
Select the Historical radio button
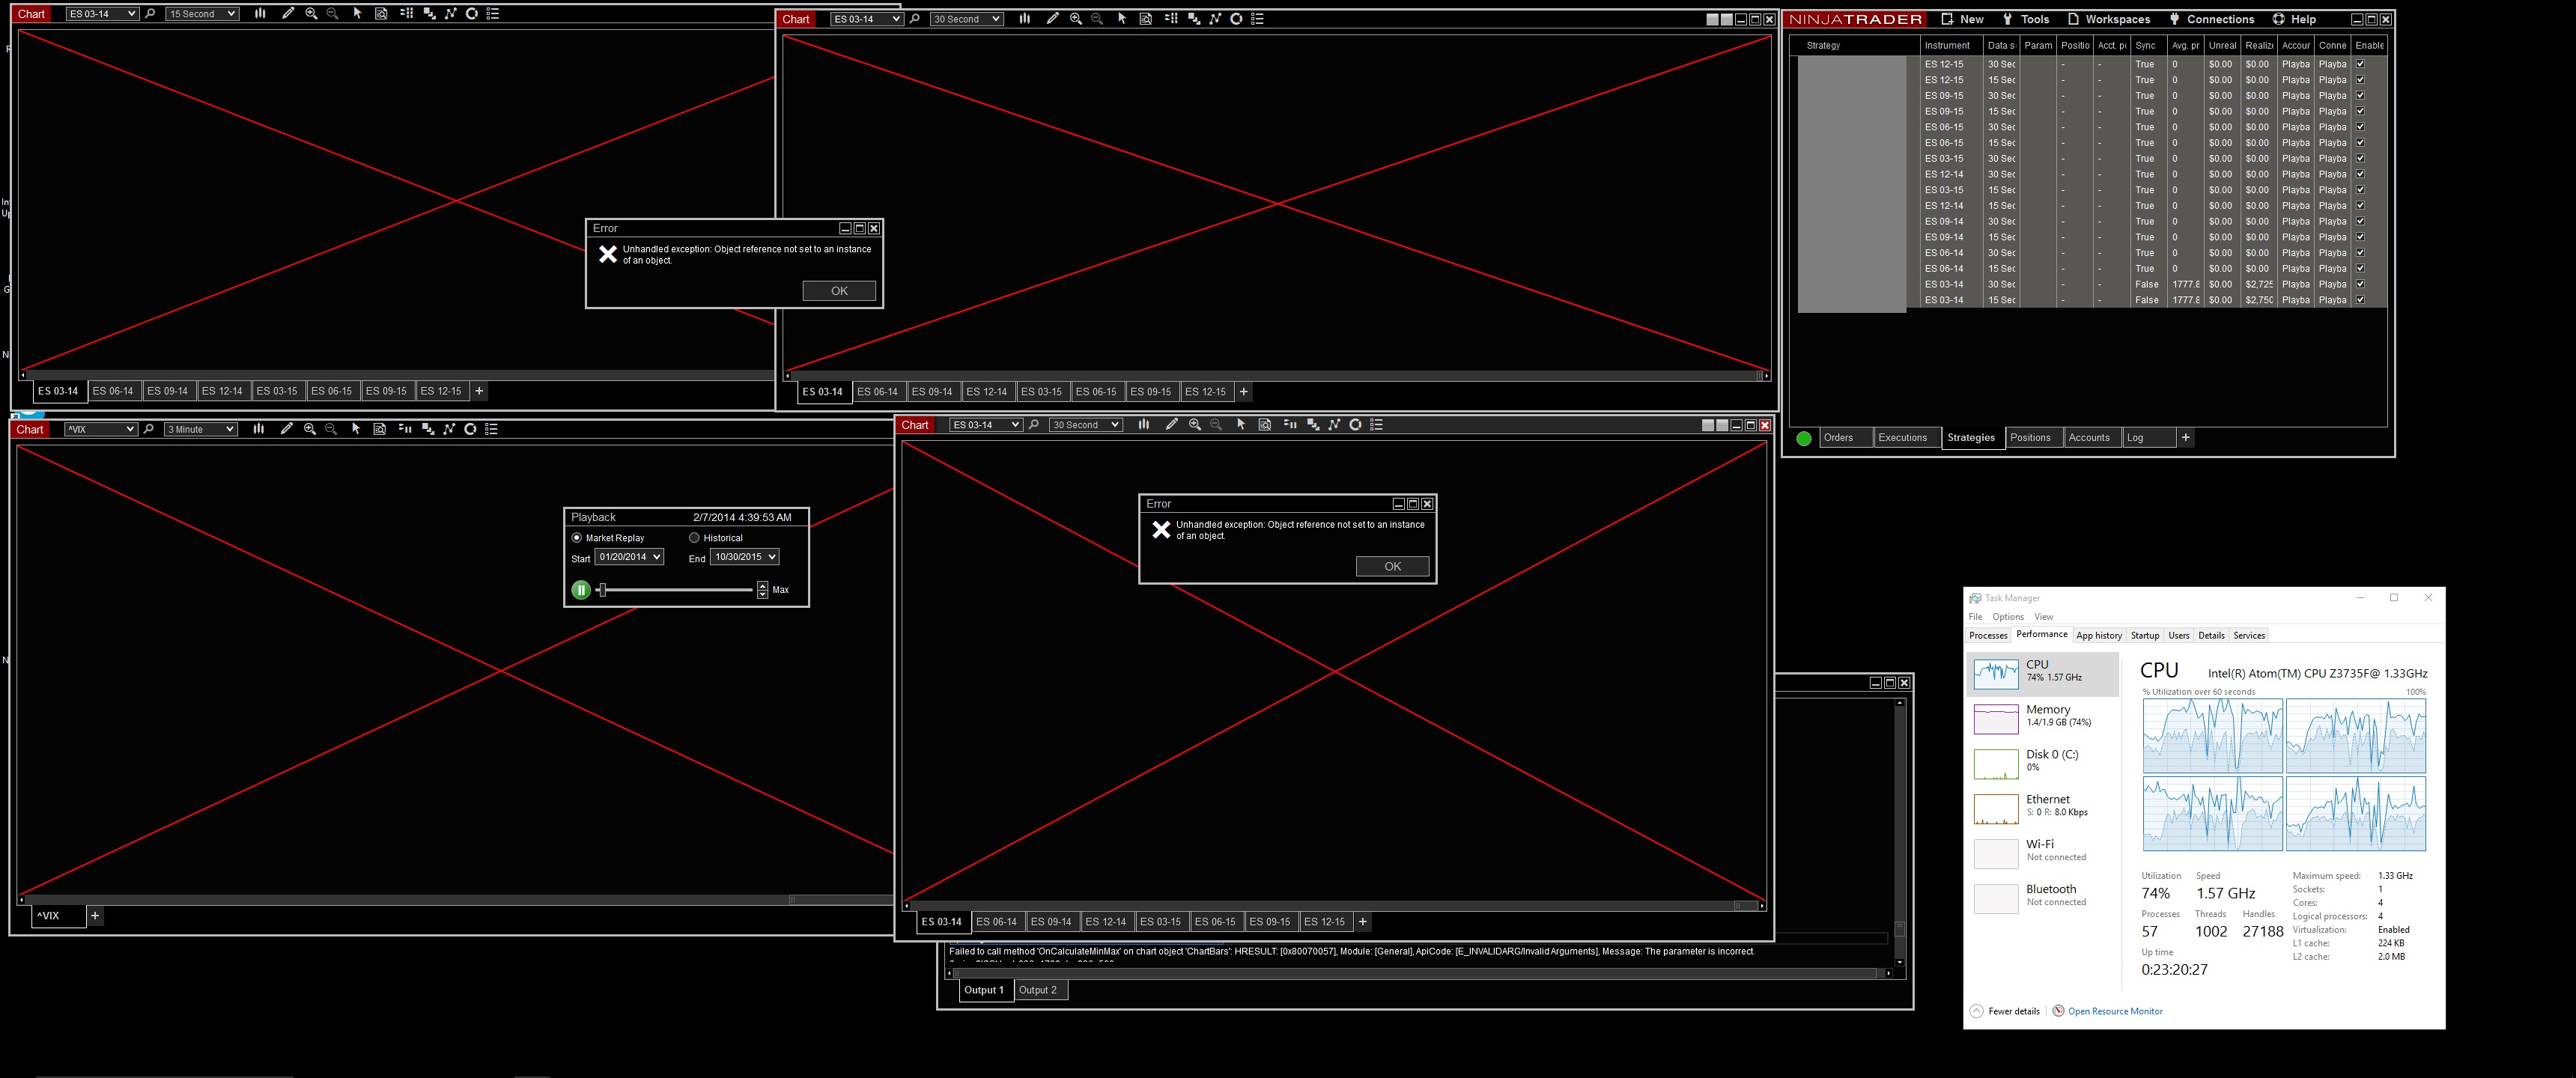click(x=694, y=538)
